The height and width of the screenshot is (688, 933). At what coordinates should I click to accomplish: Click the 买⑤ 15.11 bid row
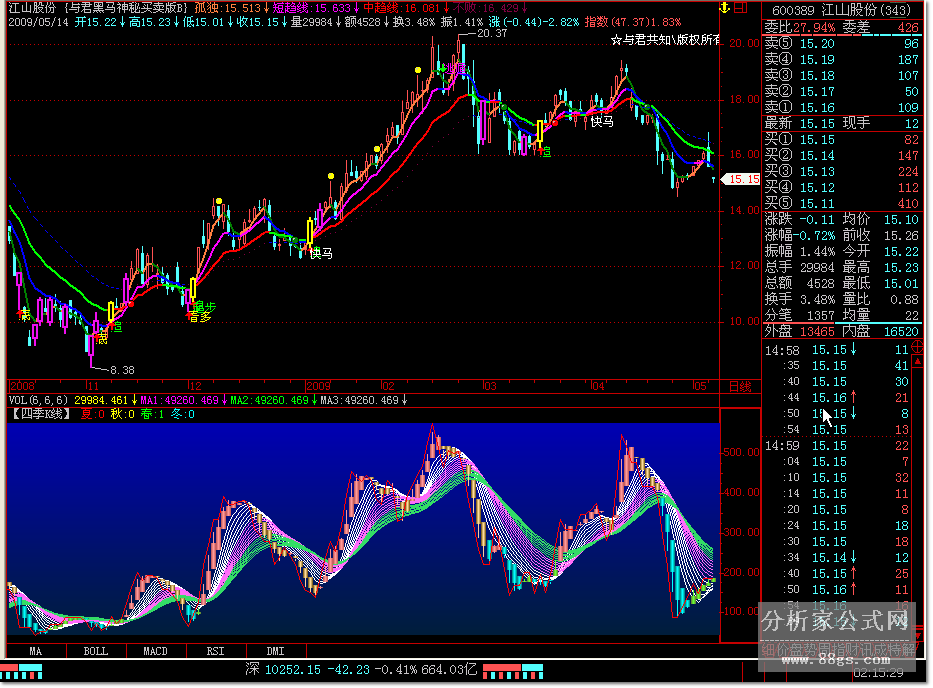(x=841, y=204)
